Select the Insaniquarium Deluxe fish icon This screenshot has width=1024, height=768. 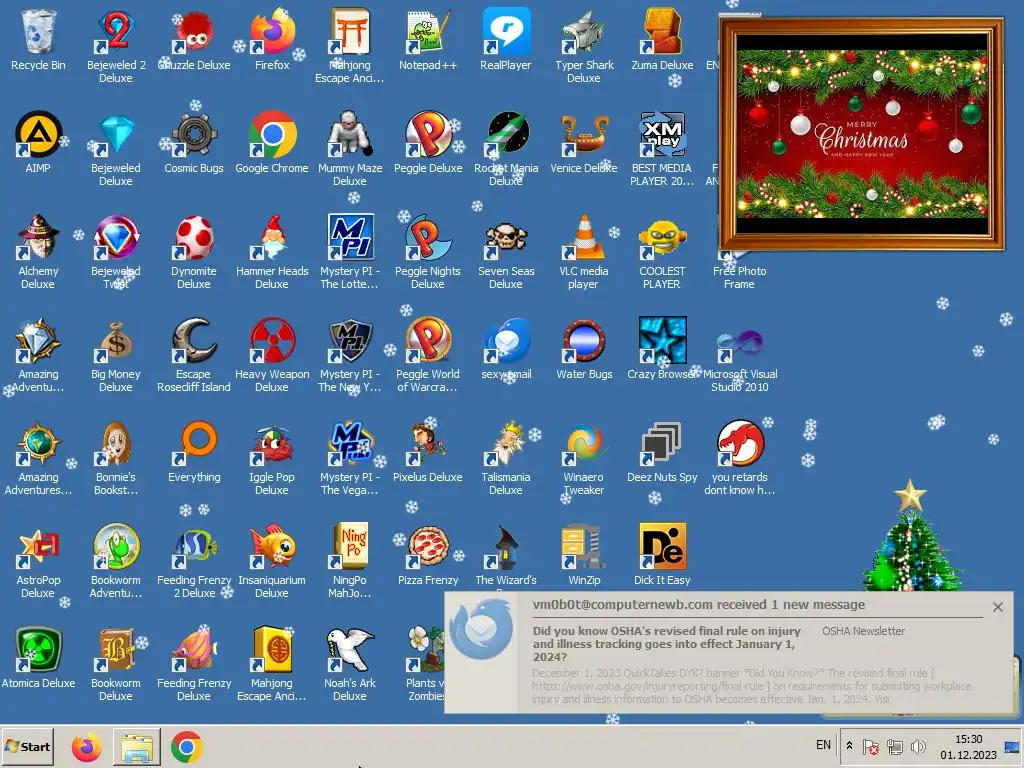pyautogui.click(x=272, y=547)
